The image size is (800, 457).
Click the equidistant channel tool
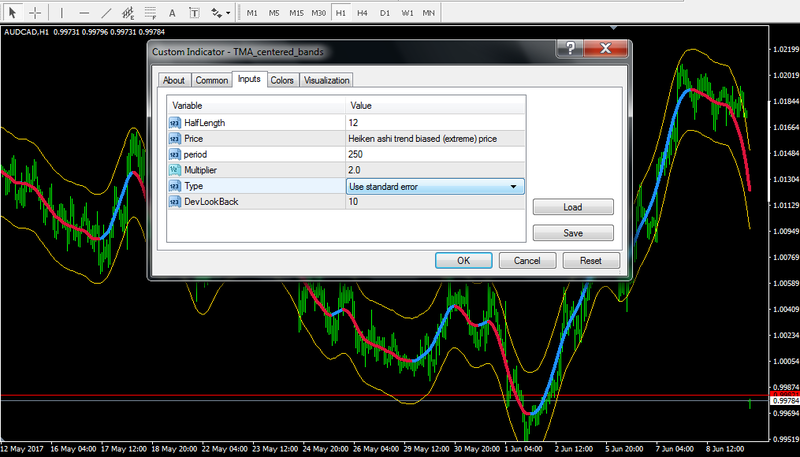pos(128,13)
